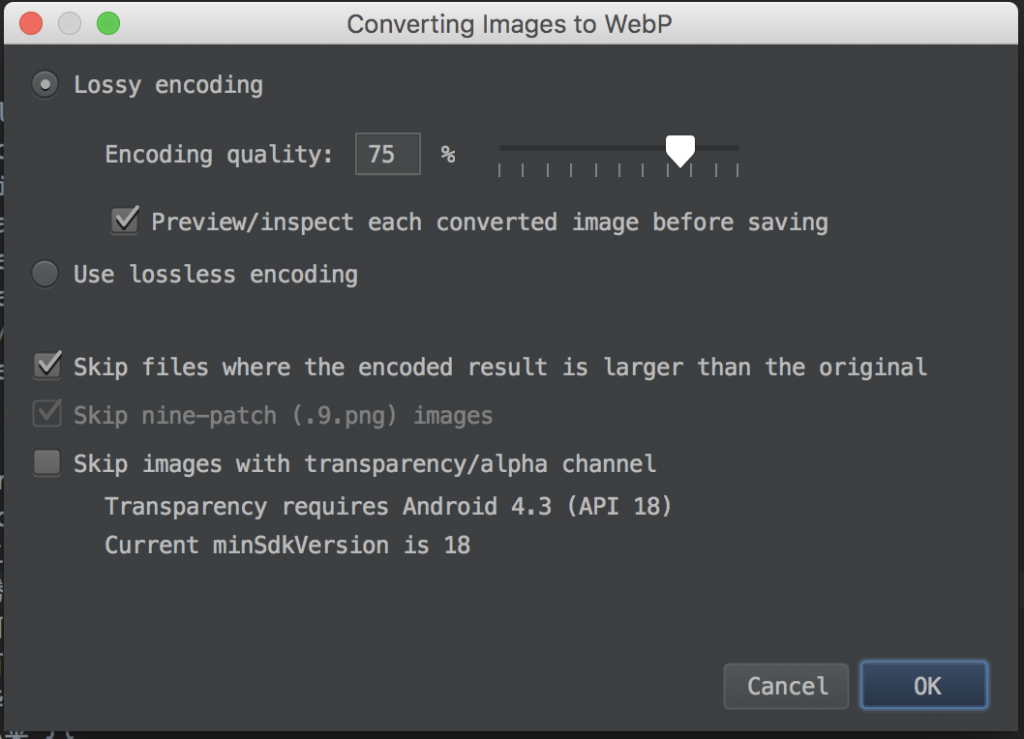Click the greyed-out Skip nine-patch images checkbox

tap(47, 415)
